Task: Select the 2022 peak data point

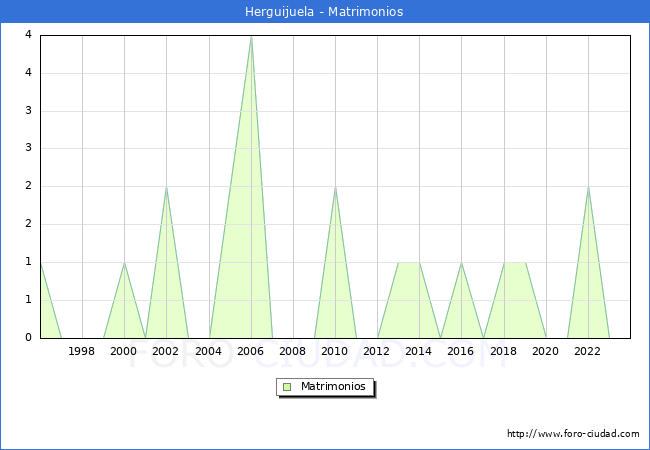Action: (x=588, y=187)
